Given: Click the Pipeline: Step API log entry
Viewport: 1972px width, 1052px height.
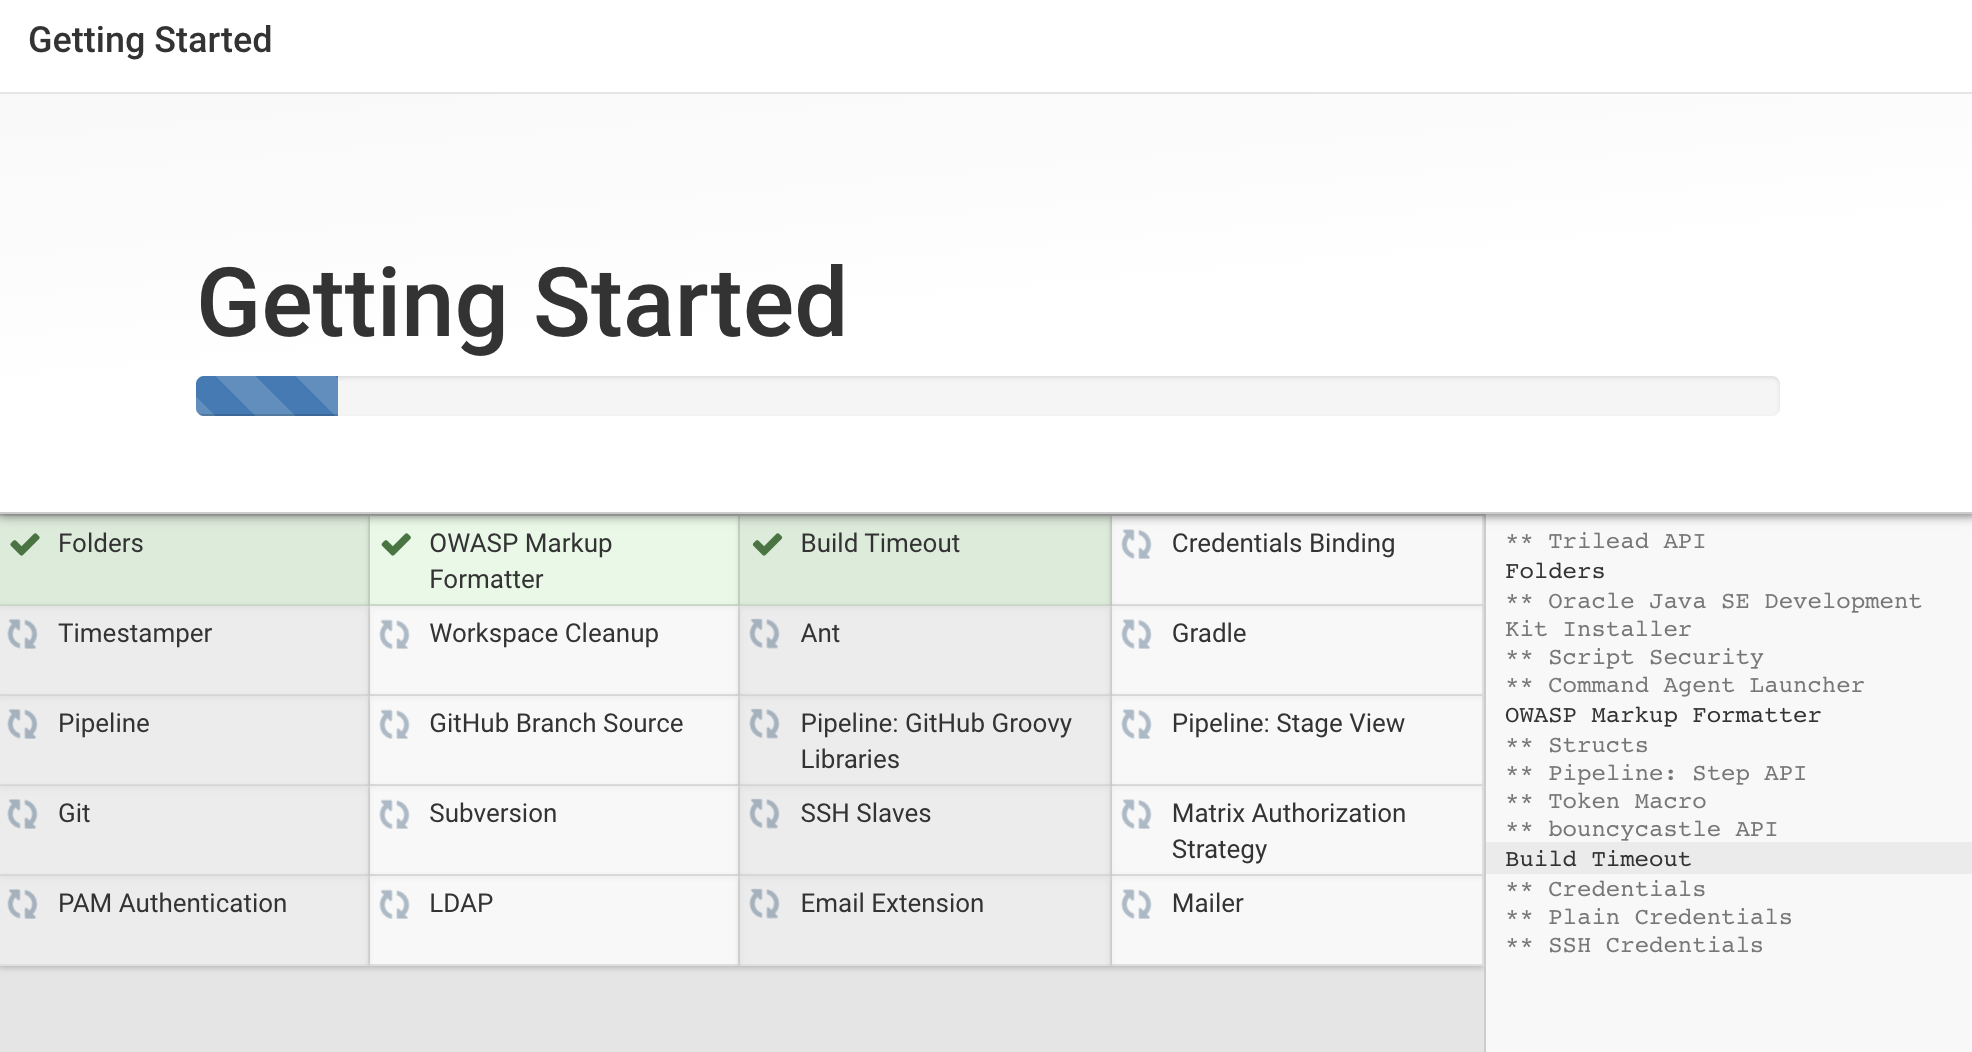Looking at the screenshot, I should pos(1656,773).
